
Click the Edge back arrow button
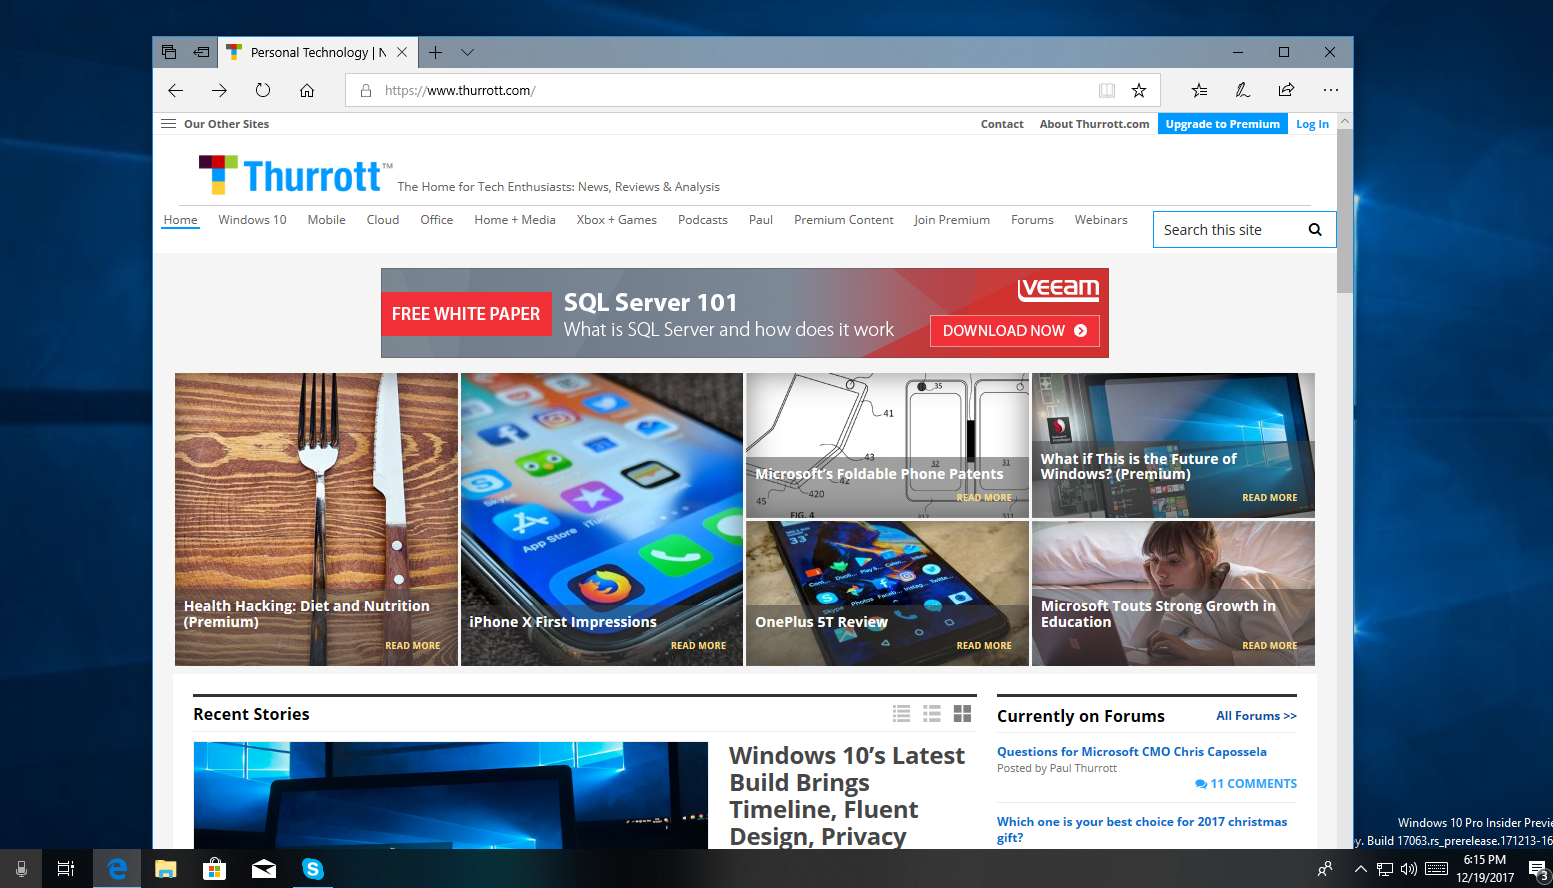point(176,90)
